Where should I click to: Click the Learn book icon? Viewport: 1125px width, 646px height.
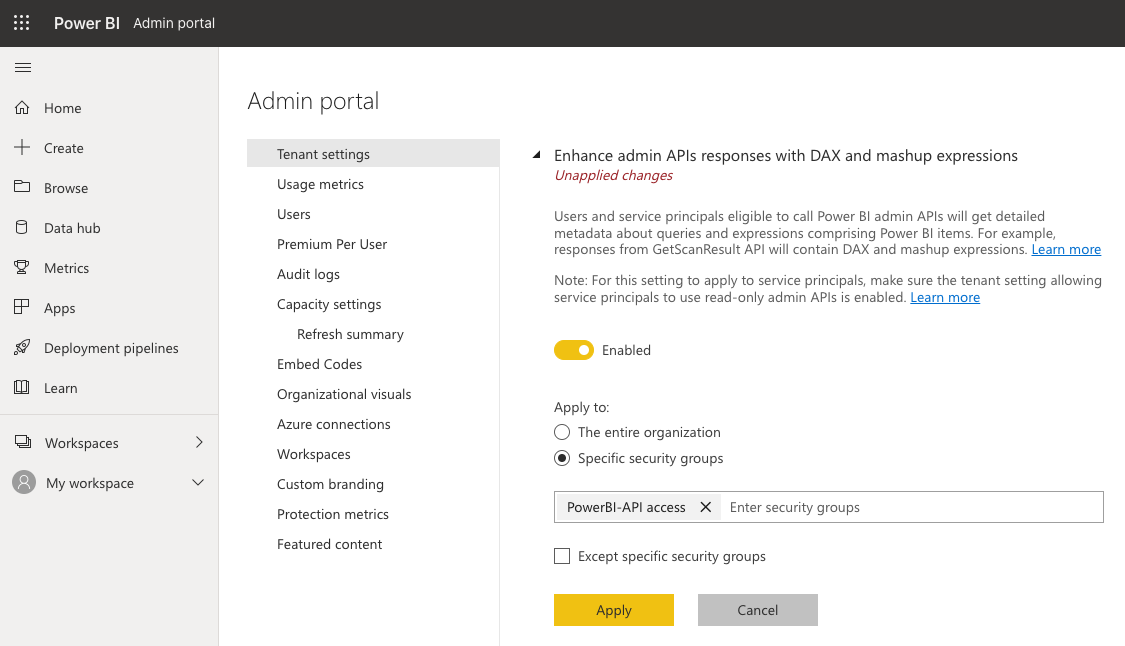[22, 388]
